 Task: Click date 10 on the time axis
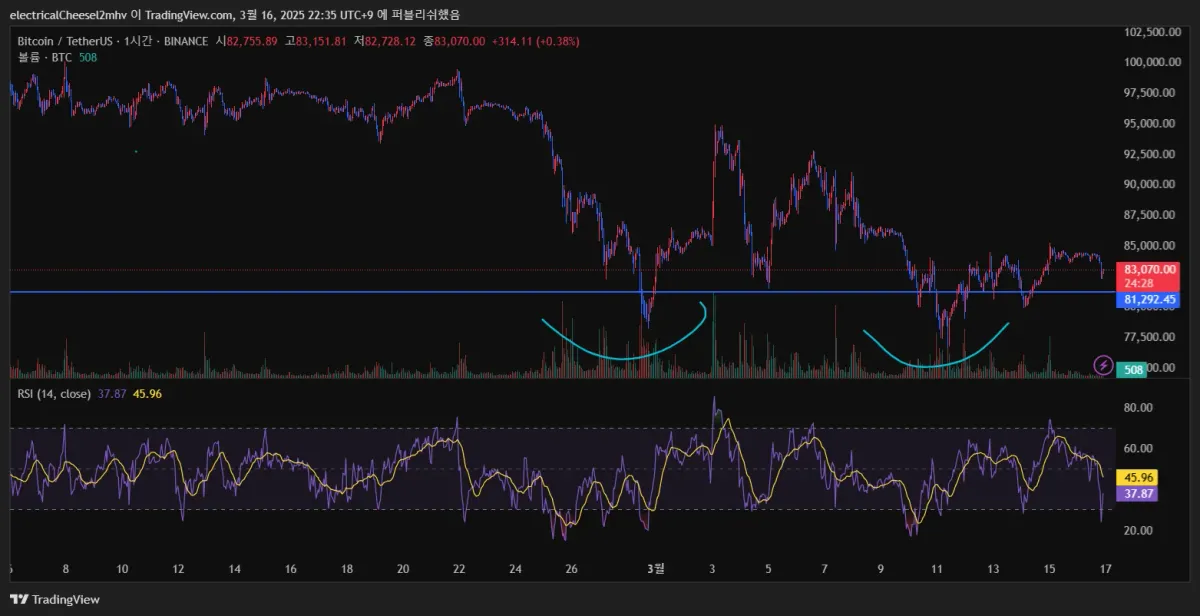(x=122, y=568)
